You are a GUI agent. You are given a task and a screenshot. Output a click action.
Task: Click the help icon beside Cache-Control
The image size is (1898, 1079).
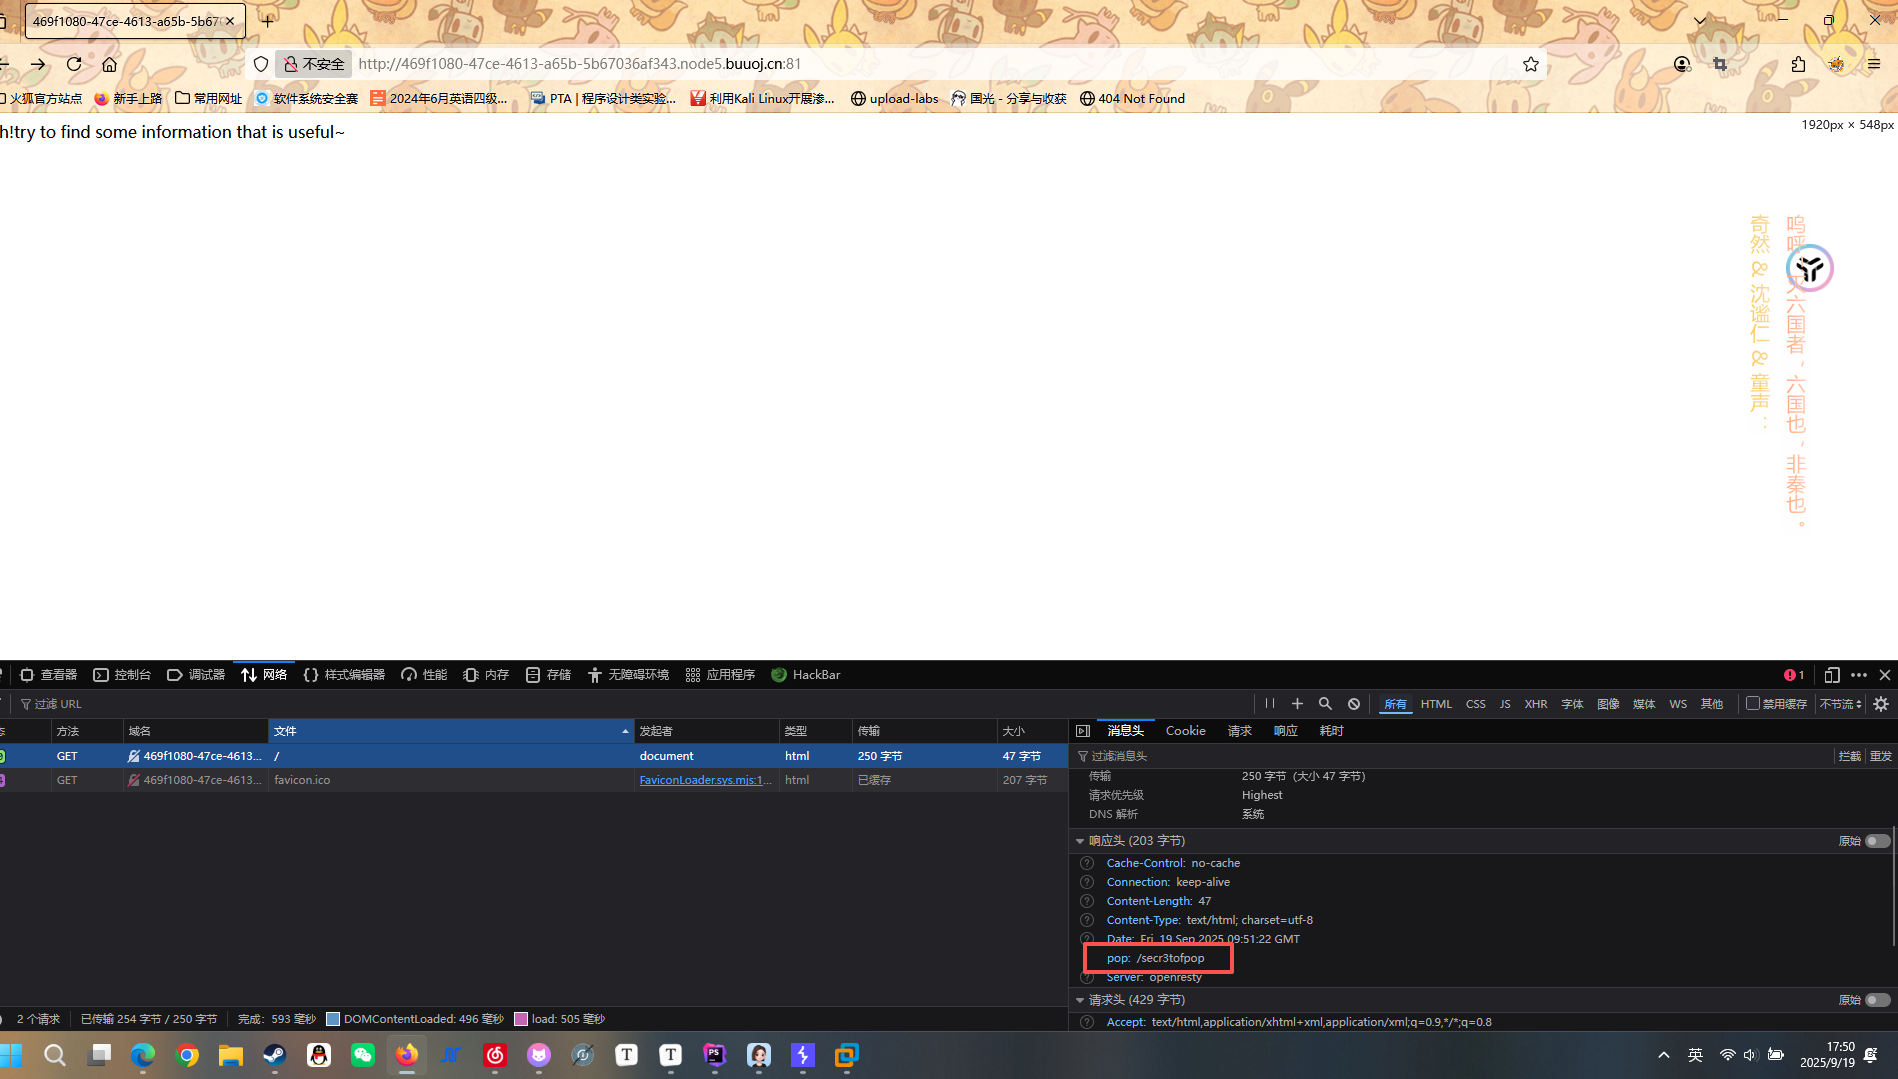1087,863
